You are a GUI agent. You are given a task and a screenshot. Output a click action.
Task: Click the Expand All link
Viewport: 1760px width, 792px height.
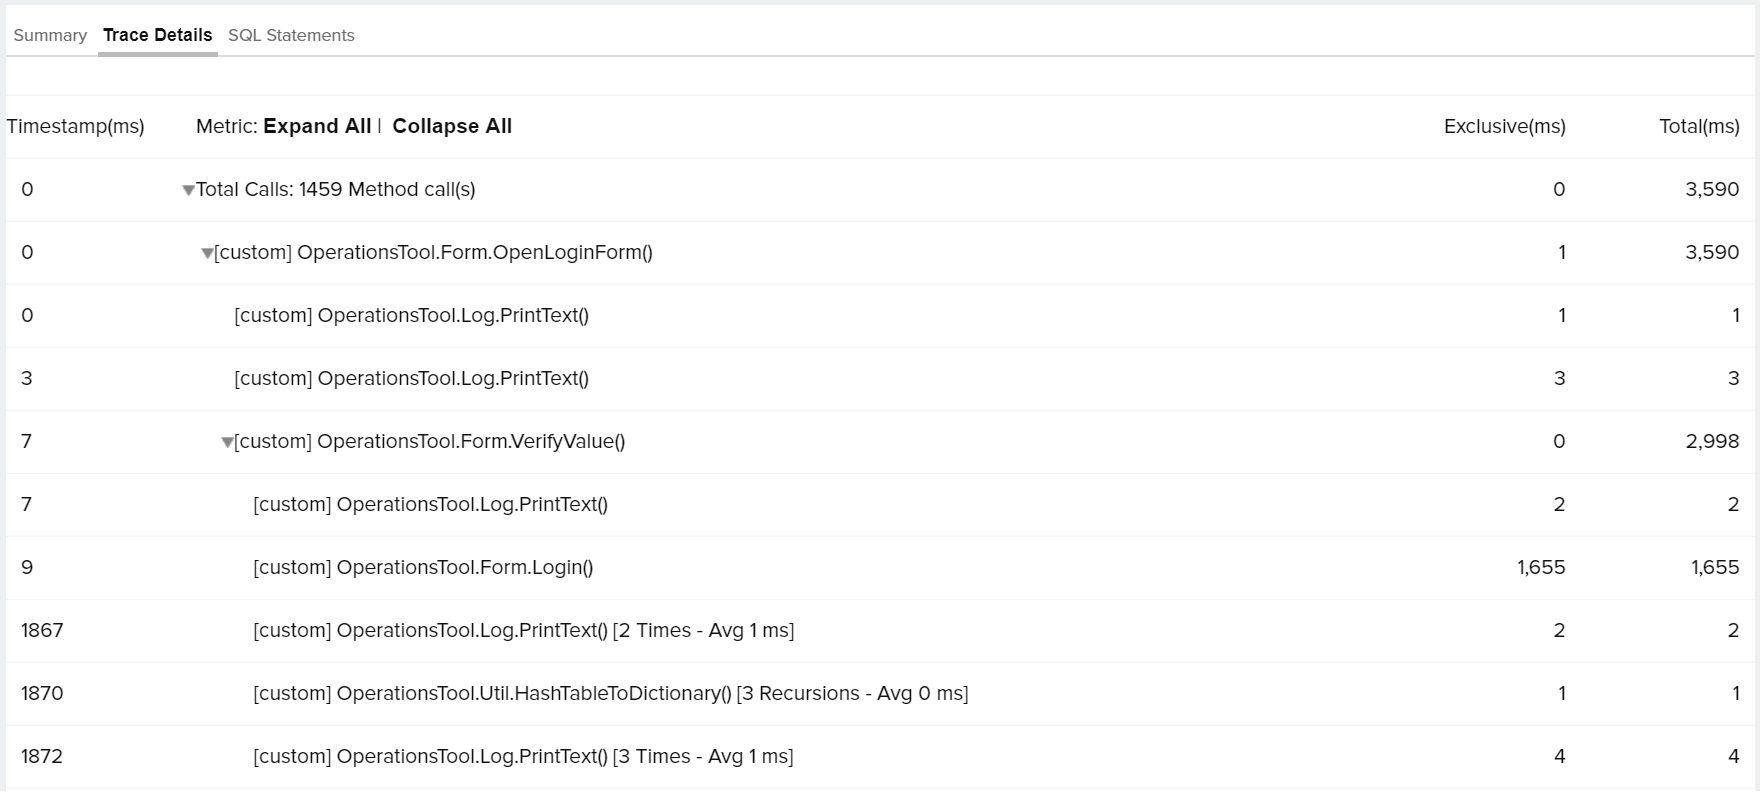tap(317, 126)
